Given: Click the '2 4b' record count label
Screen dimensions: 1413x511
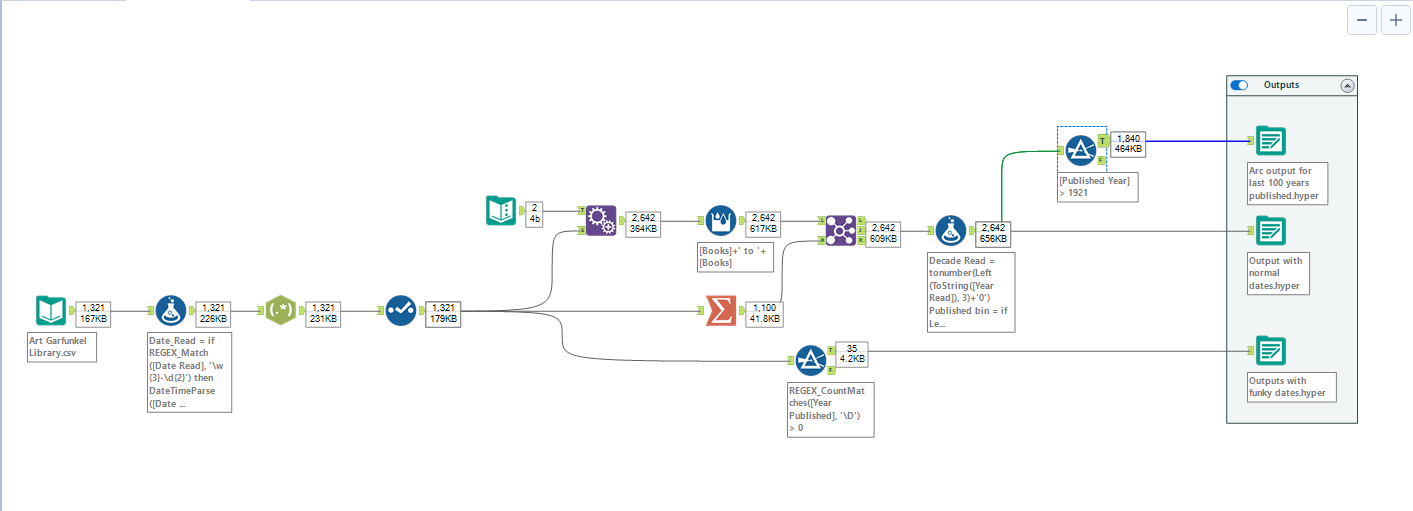Looking at the screenshot, I should point(536,213).
